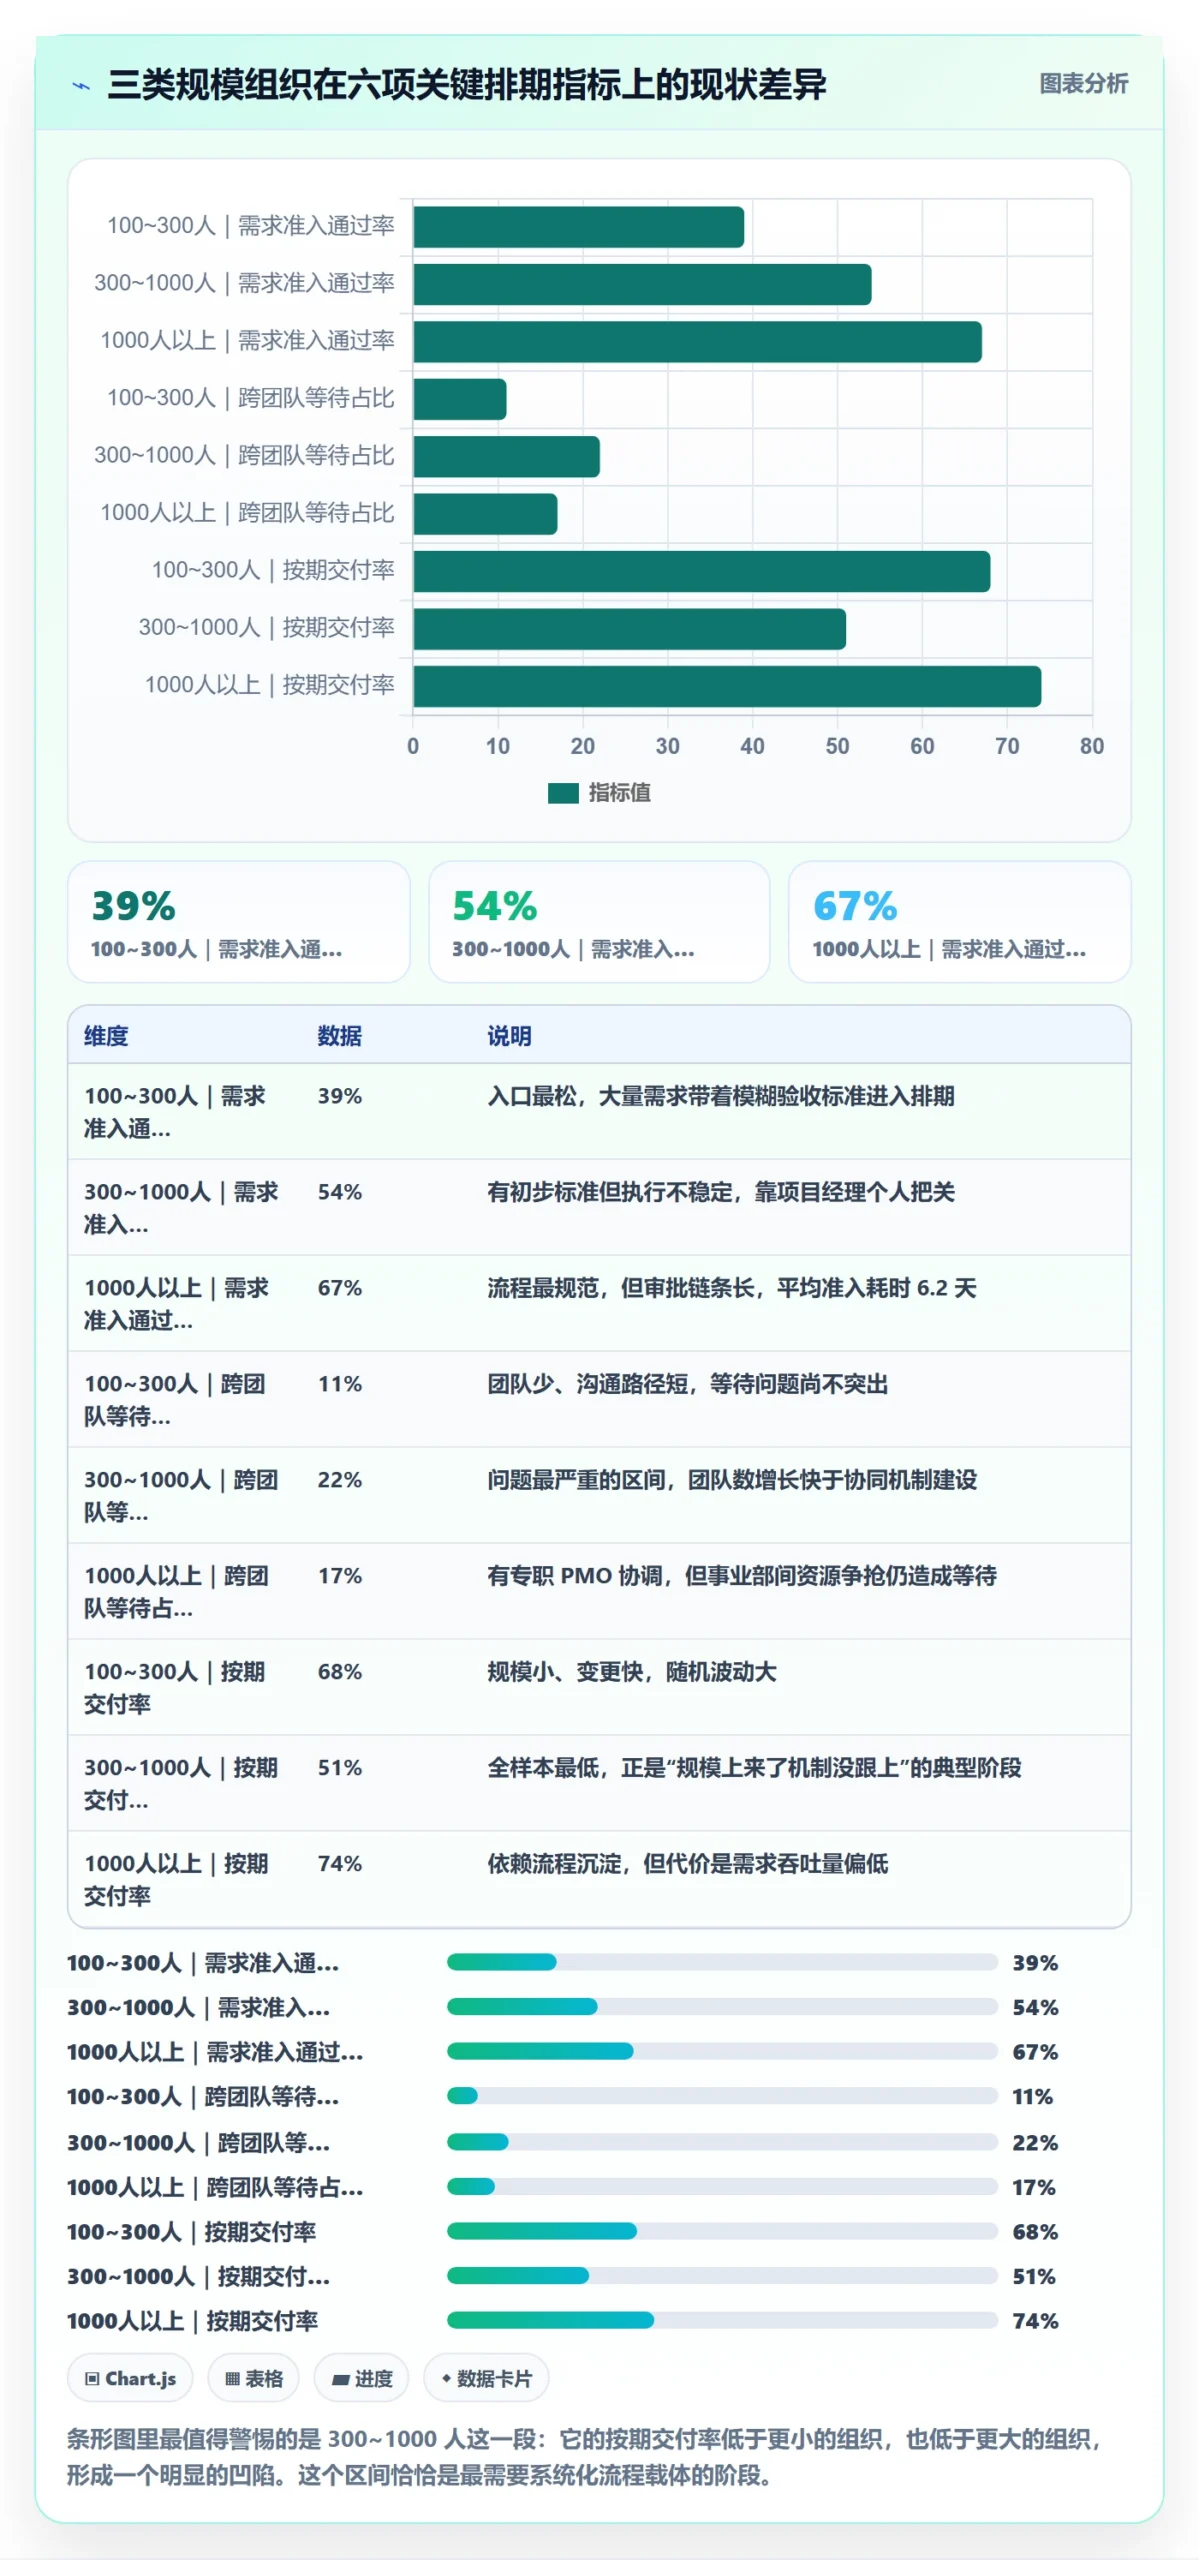
Task: Click the chart bar for 100~300人 跨团队等待占比
Action: (x=459, y=399)
